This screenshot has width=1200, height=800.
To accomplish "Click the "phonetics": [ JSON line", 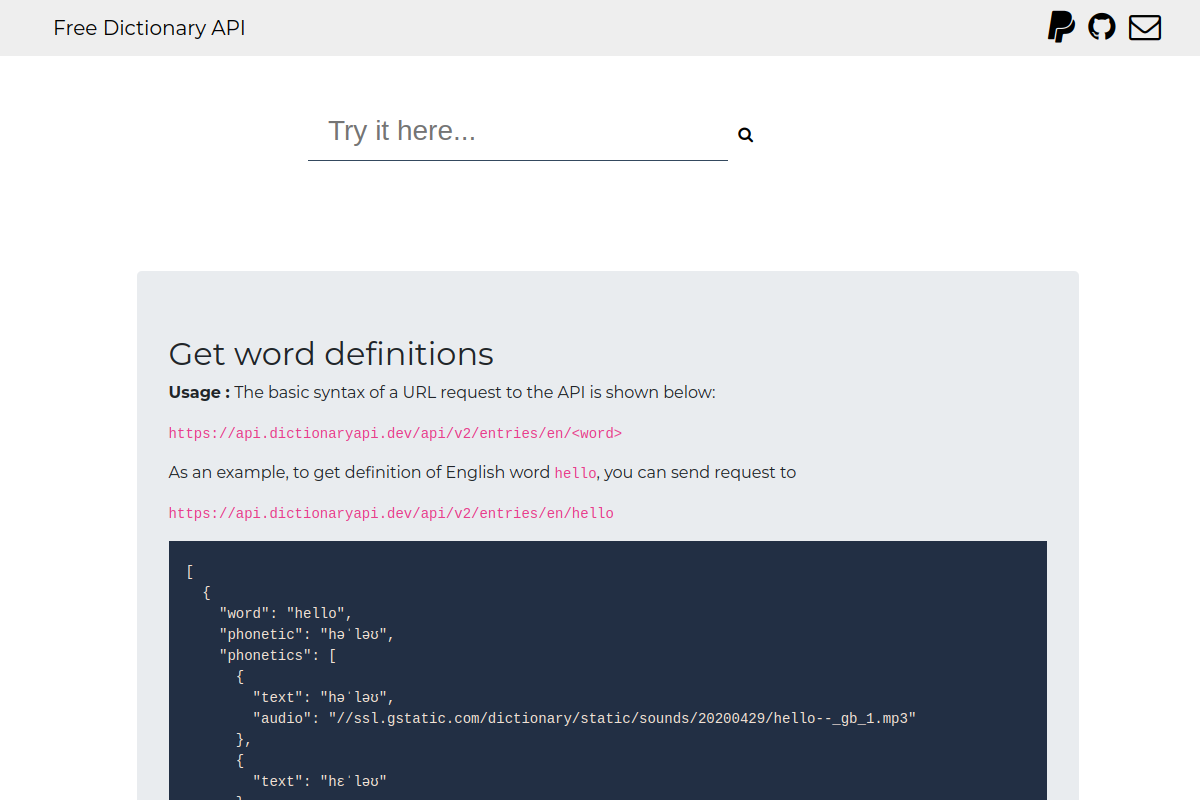I will pyautogui.click(x=277, y=655).
